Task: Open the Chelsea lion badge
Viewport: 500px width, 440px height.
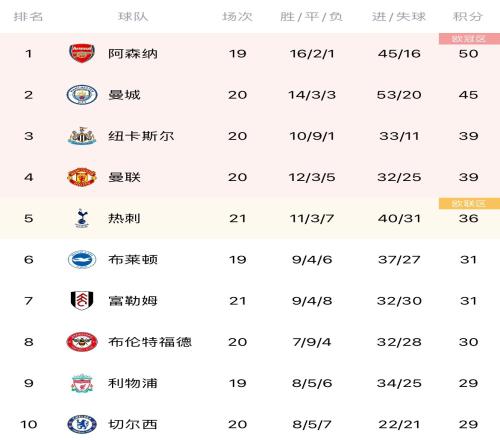Action: pos(82,424)
